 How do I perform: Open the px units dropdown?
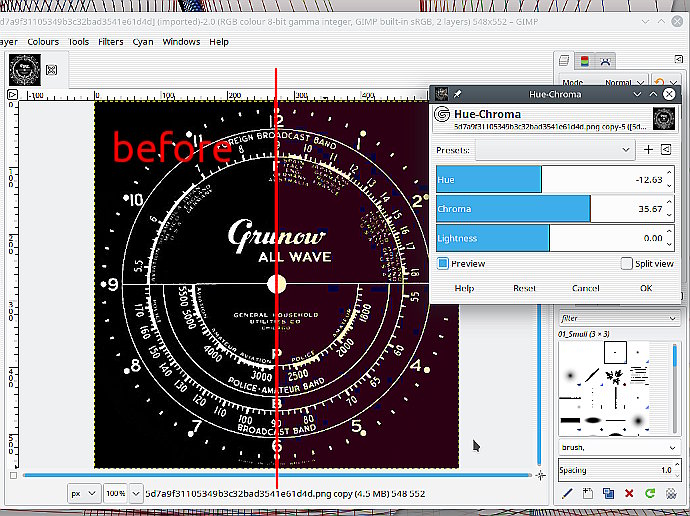(84, 494)
